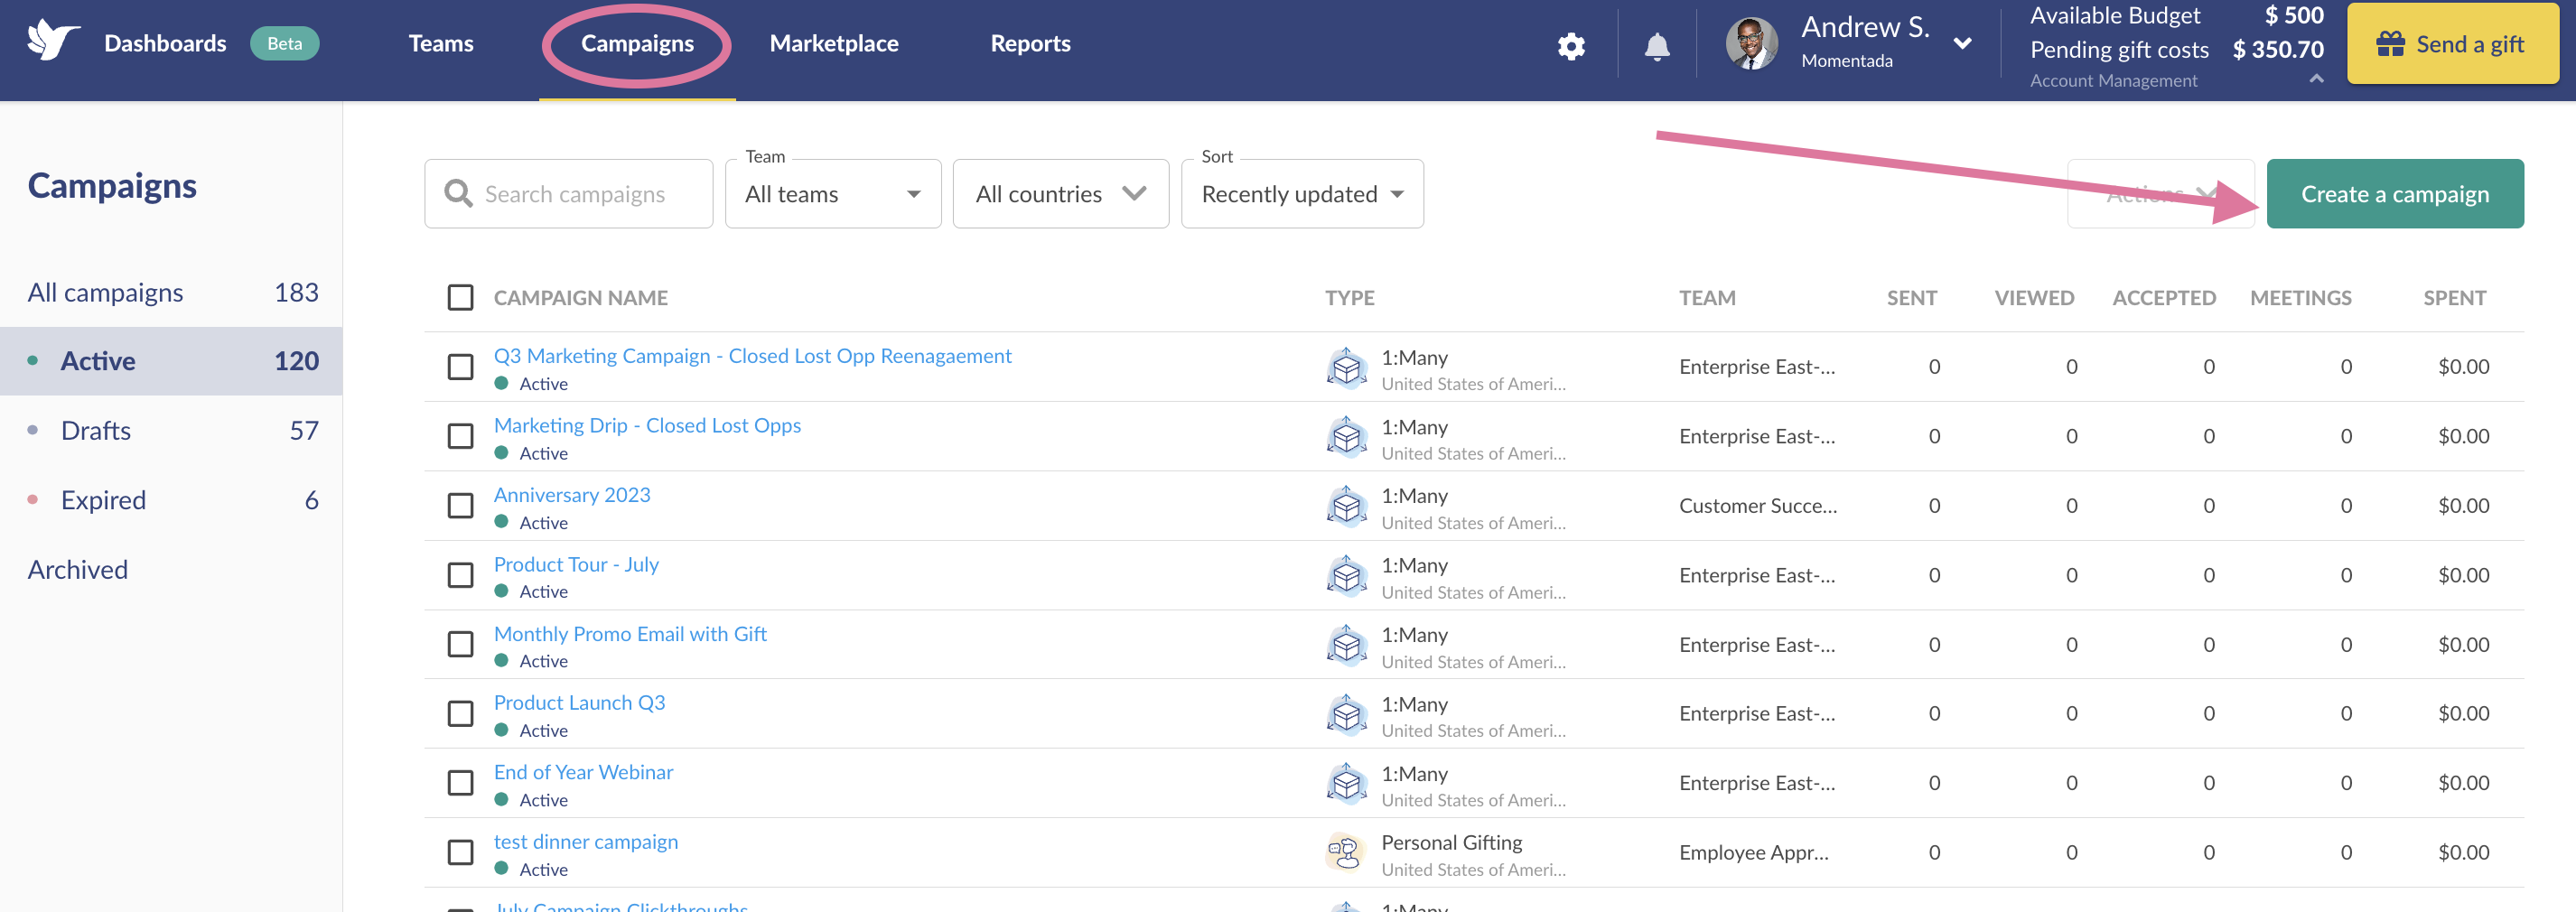Check Product Launch Q3 checkbox
The height and width of the screenshot is (912, 2576).
[x=460, y=714]
